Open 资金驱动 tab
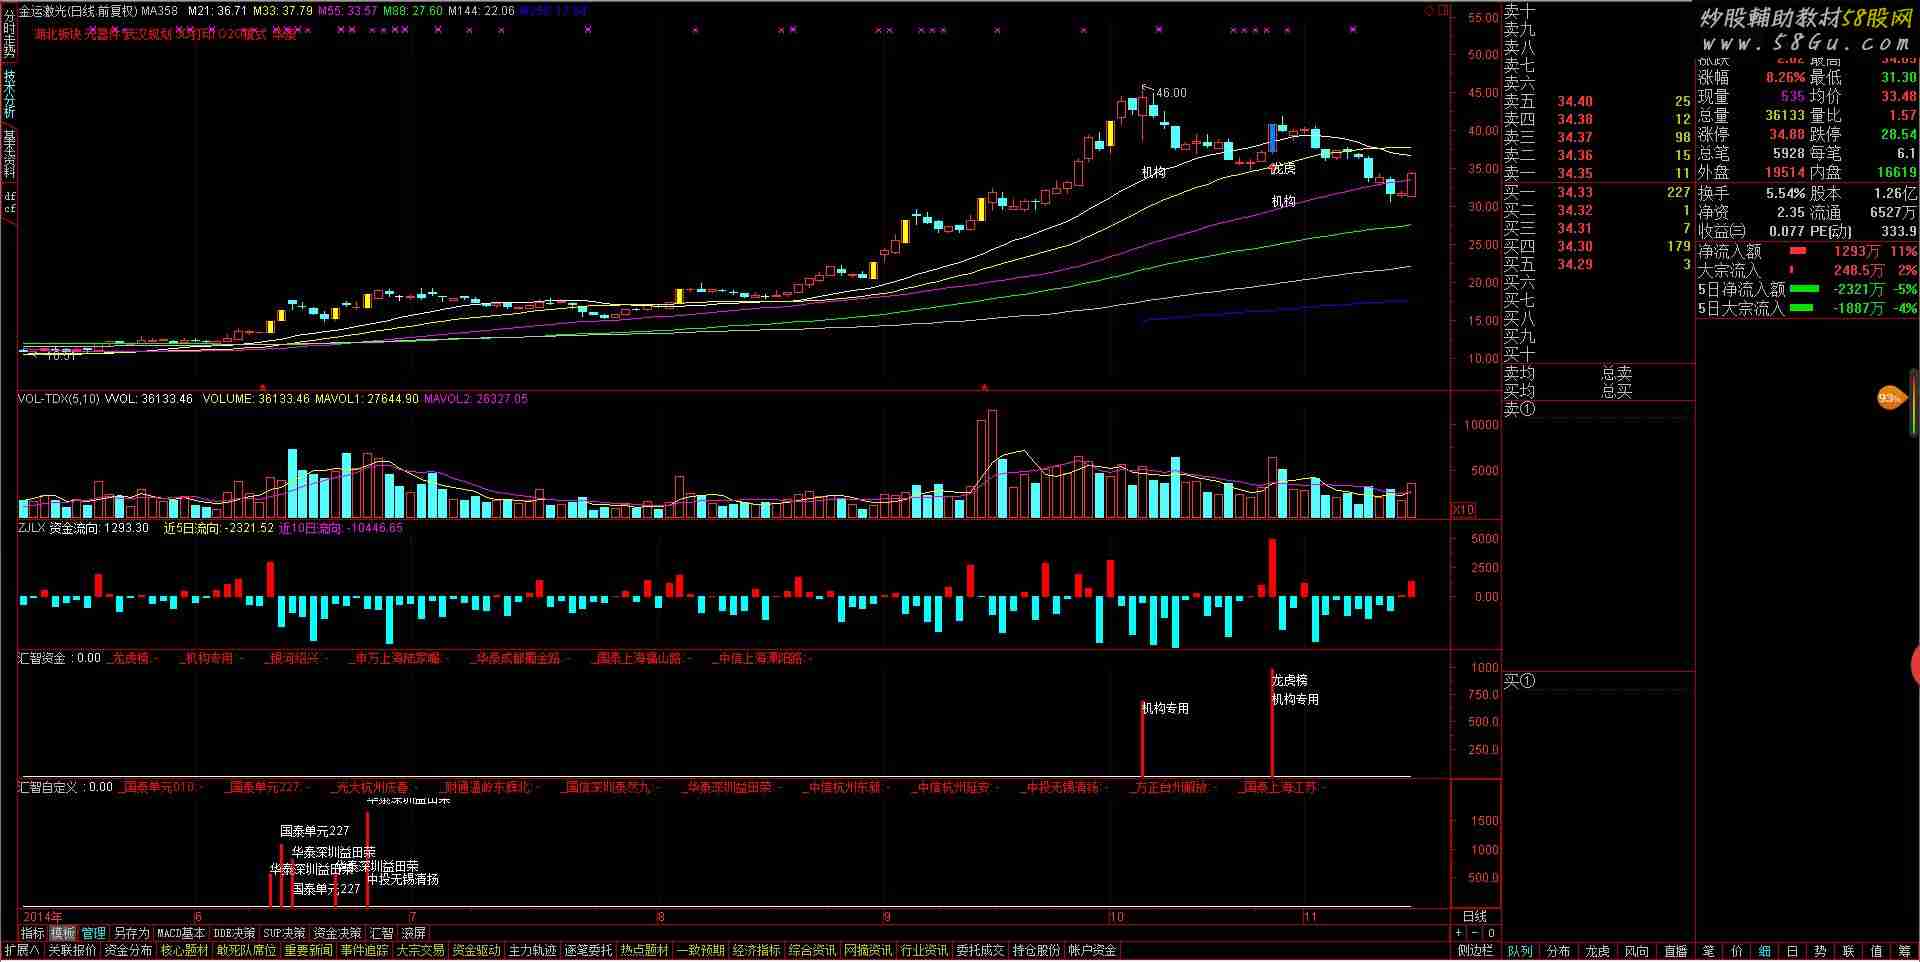The width and height of the screenshot is (1920, 962). pyautogui.click(x=476, y=950)
